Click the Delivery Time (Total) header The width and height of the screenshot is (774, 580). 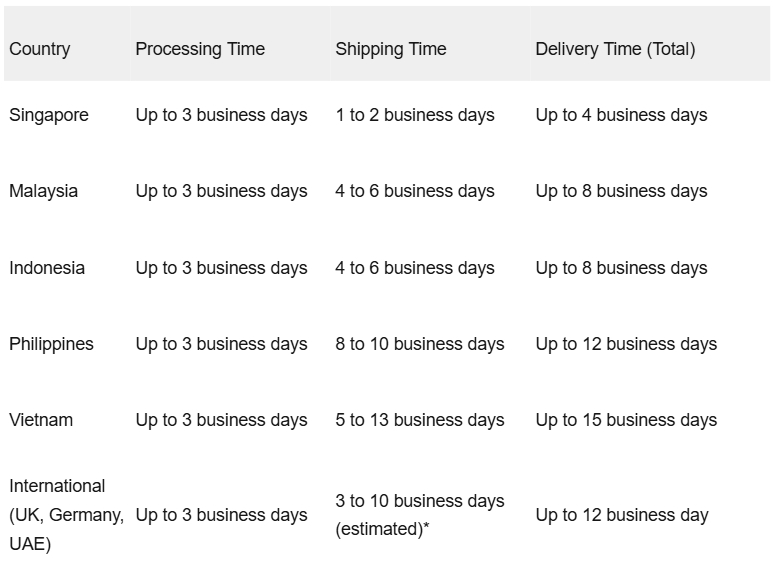(615, 49)
